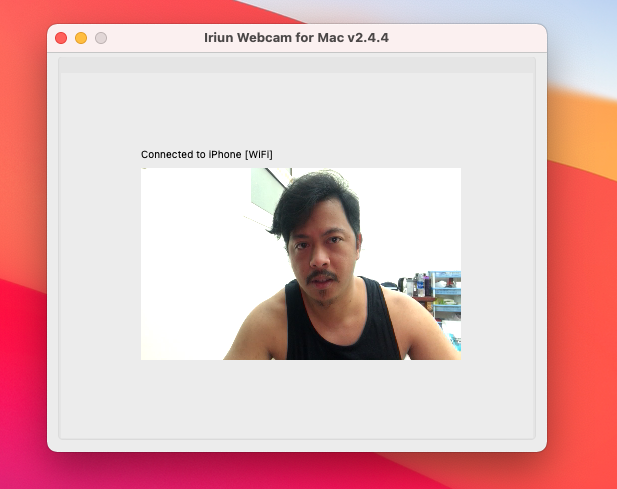Close the Iriun Webcam window
Screen dimensions: 617x489
click(61, 38)
